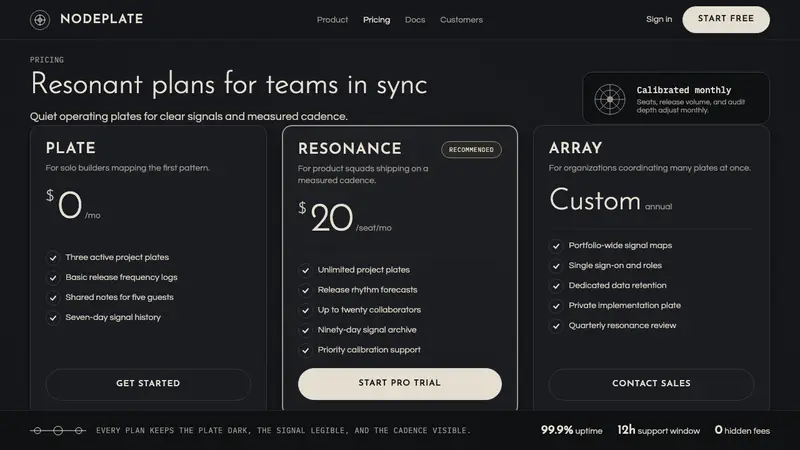Click the RESONANCE plan title
The height and width of the screenshot is (450, 800).
click(349, 148)
